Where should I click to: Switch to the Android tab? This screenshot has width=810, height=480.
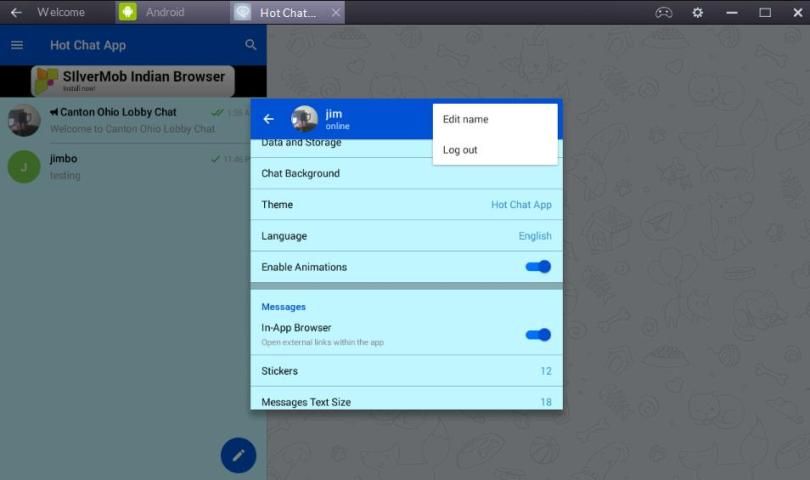pyautogui.click(x=165, y=13)
